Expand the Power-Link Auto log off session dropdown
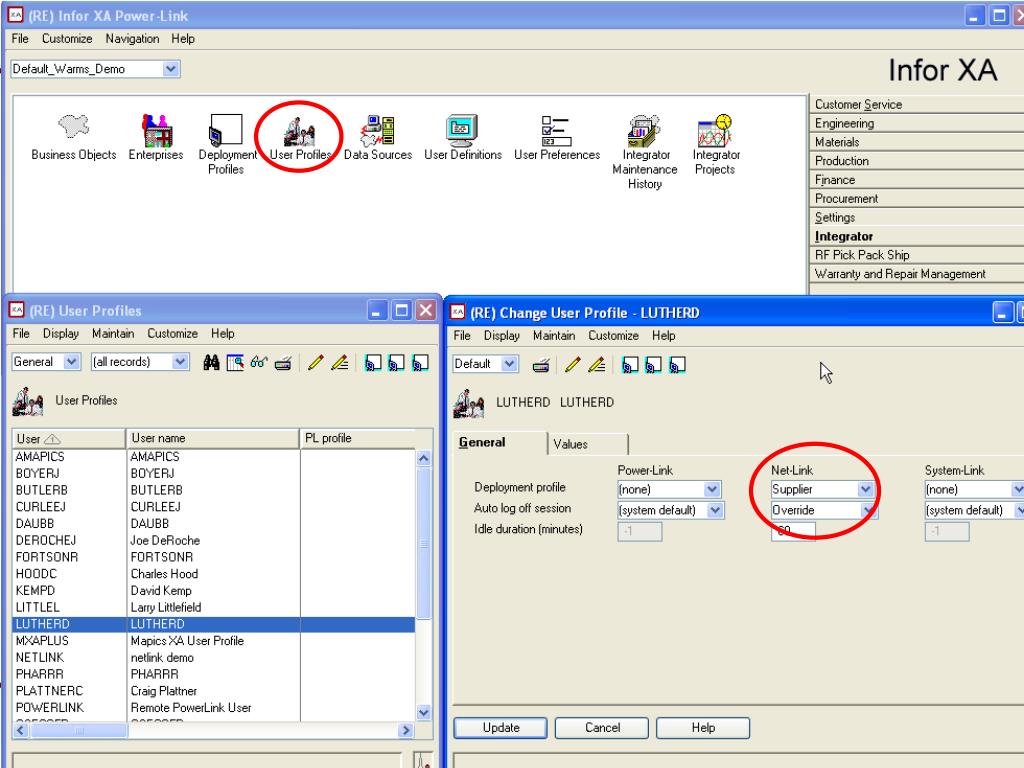Image resolution: width=1024 pixels, height=768 pixels. [x=713, y=510]
